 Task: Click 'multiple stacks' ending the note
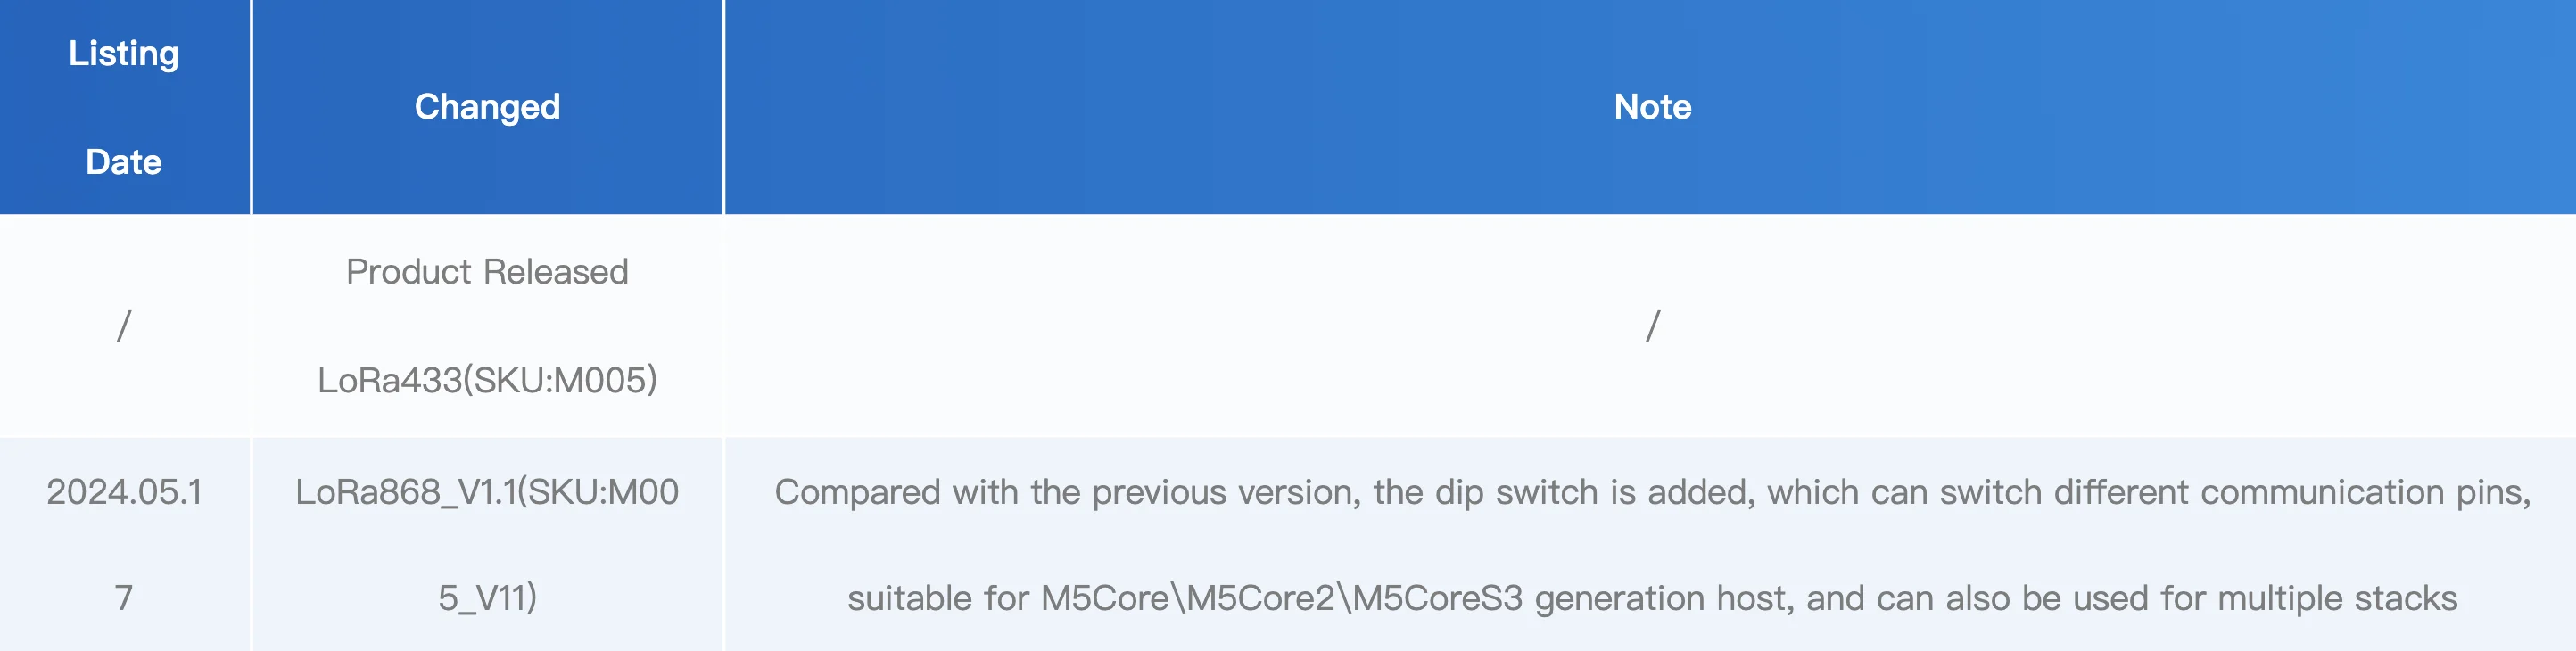click(2337, 598)
